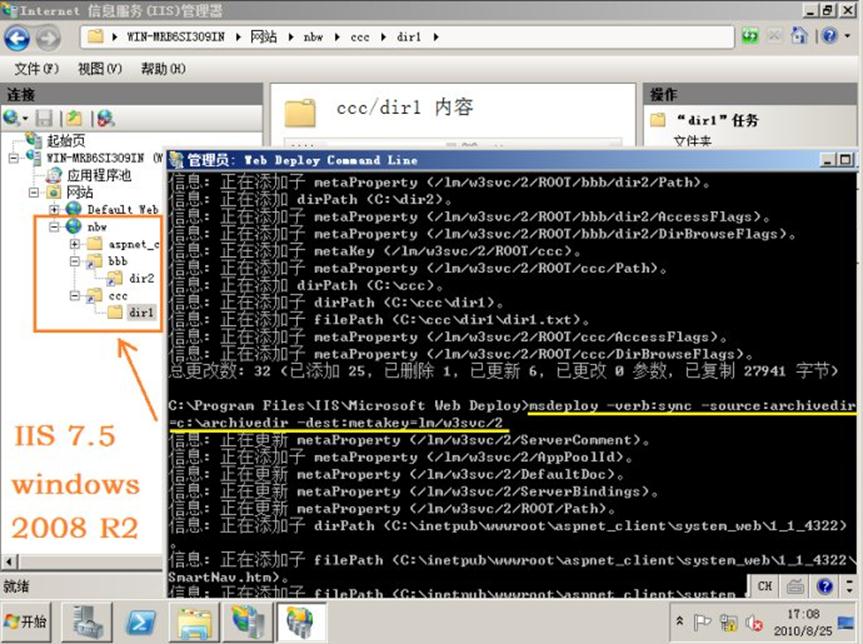Click the Web Deploy Command Line title bar icon

tap(176, 160)
